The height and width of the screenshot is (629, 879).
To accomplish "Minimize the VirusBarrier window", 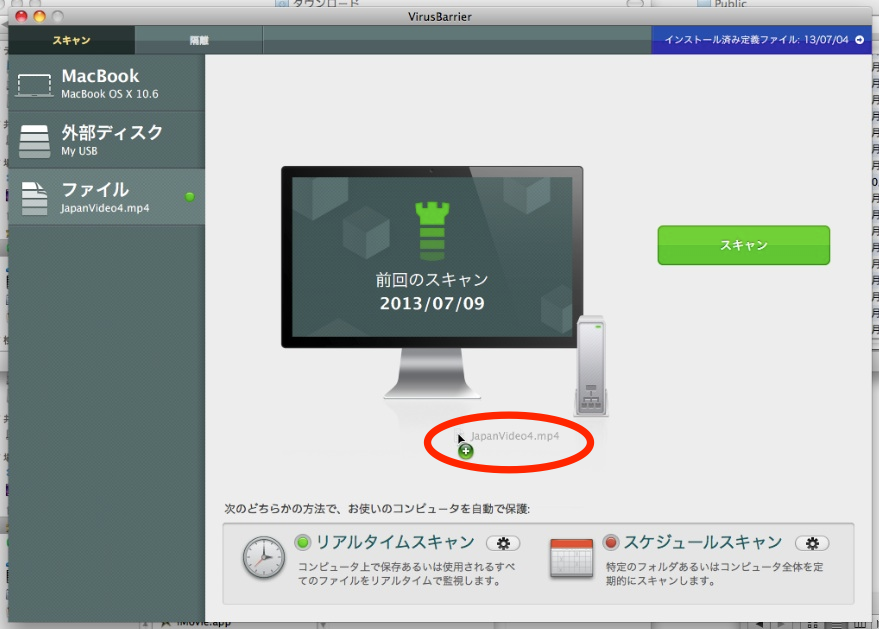I will 39,16.
